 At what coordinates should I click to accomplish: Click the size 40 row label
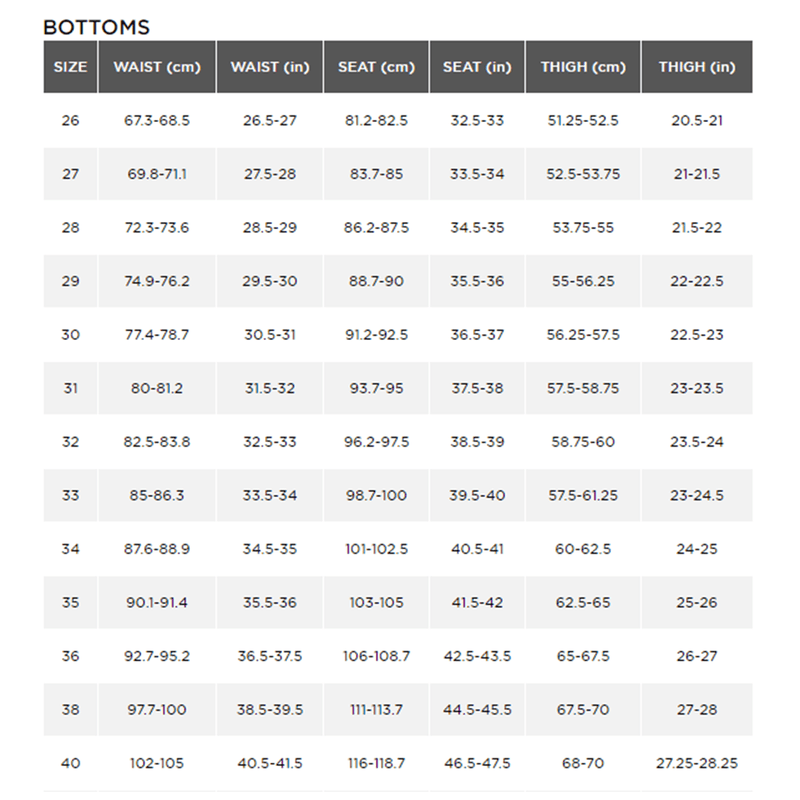(x=70, y=763)
